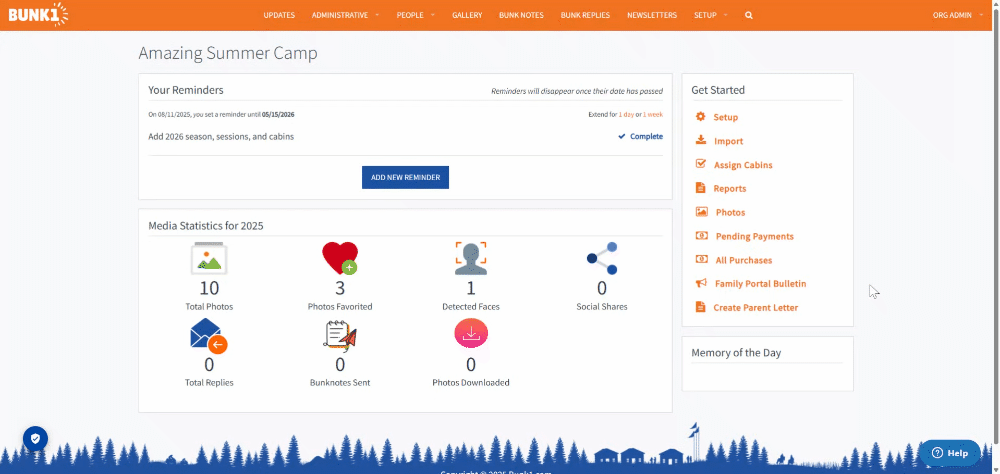Open the Newsletters menu item

tap(652, 15)
